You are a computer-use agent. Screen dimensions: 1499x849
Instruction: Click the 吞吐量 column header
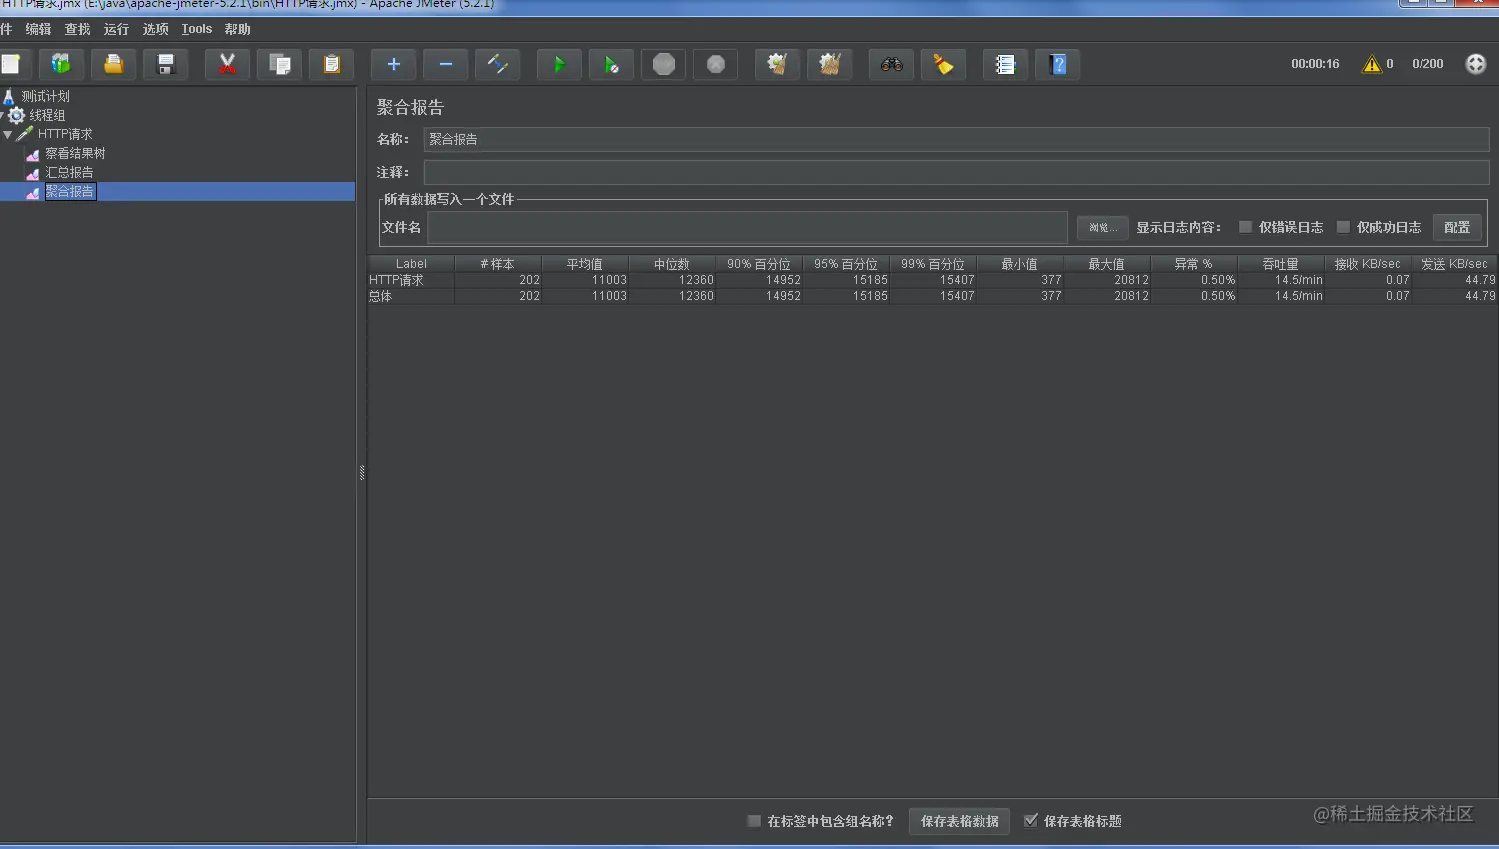coord(1280,264)
